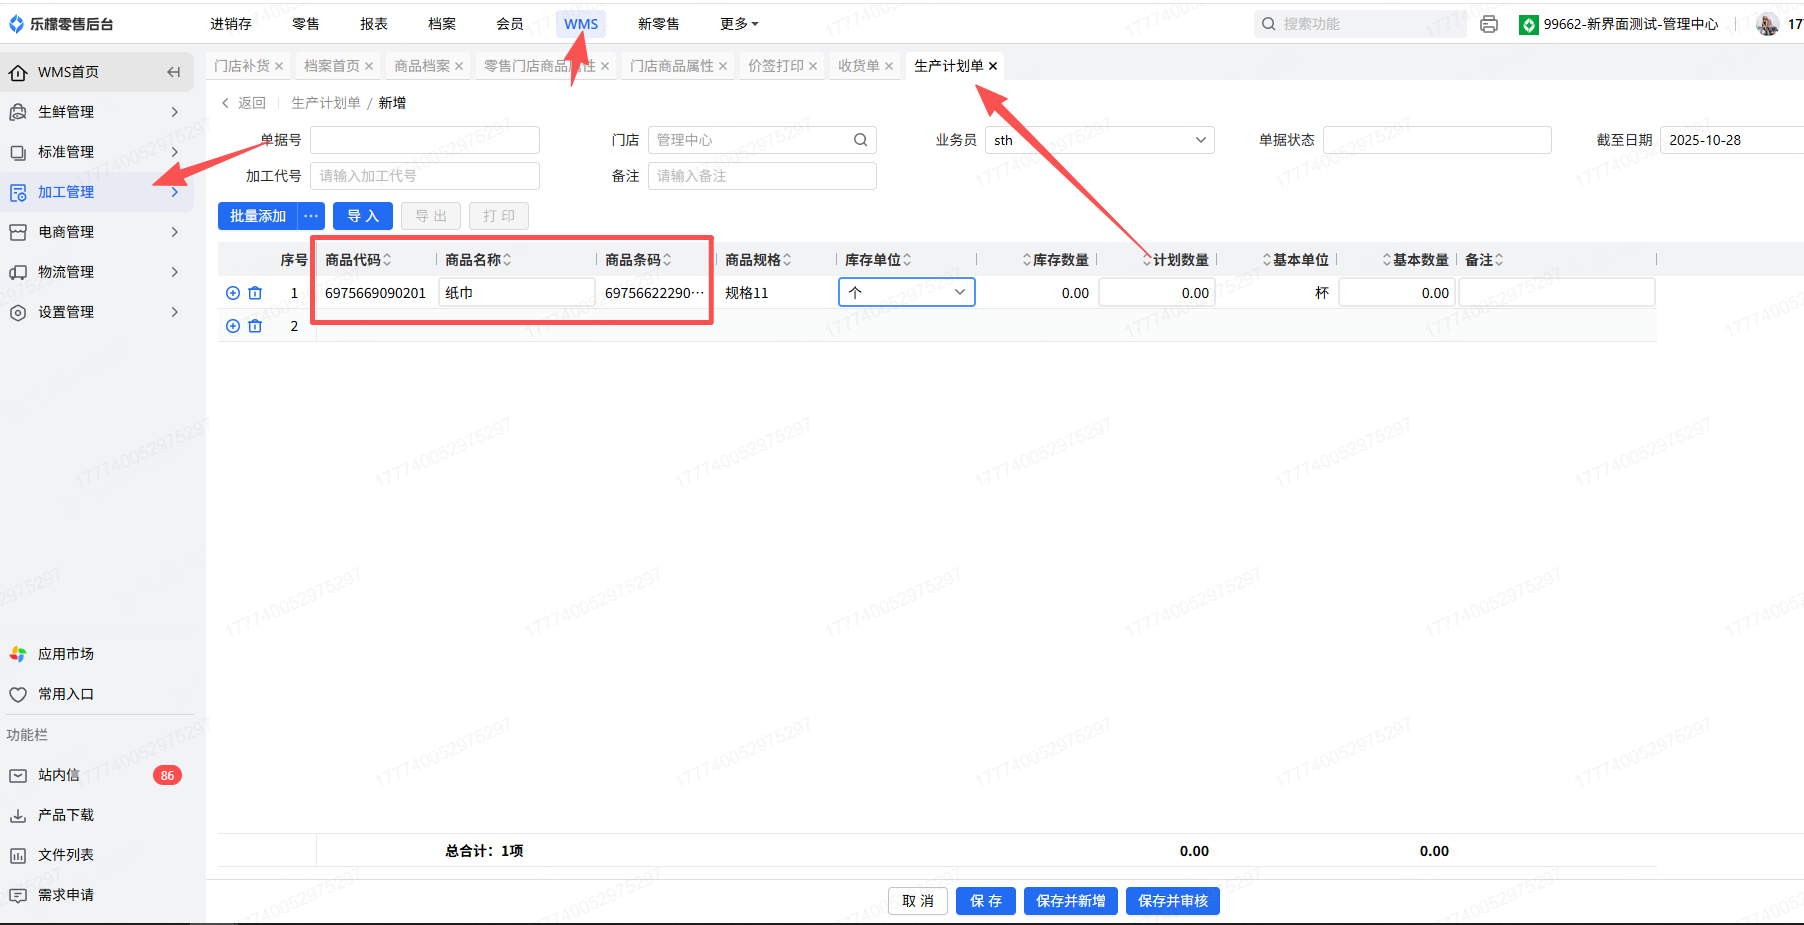Click the 乐檬零售后台 logo
Viewport: 1804px width, 925px height.
pyautogui.click(x=61, y=24)
